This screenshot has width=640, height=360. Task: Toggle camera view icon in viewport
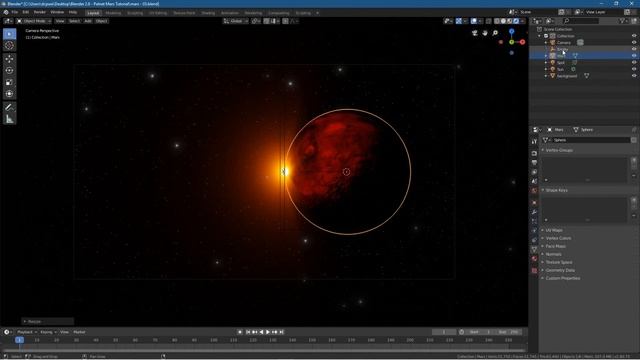[475, 33]
